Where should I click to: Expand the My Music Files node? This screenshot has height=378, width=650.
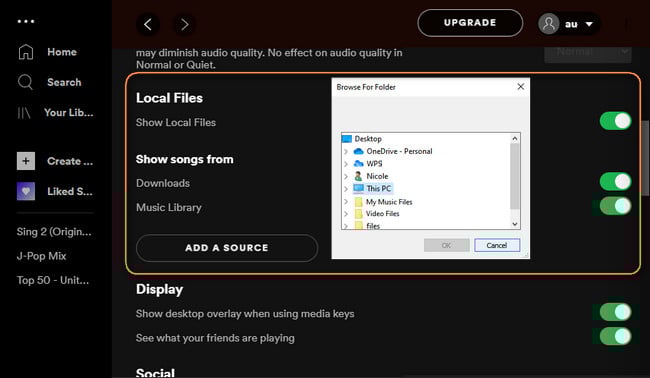346,202
